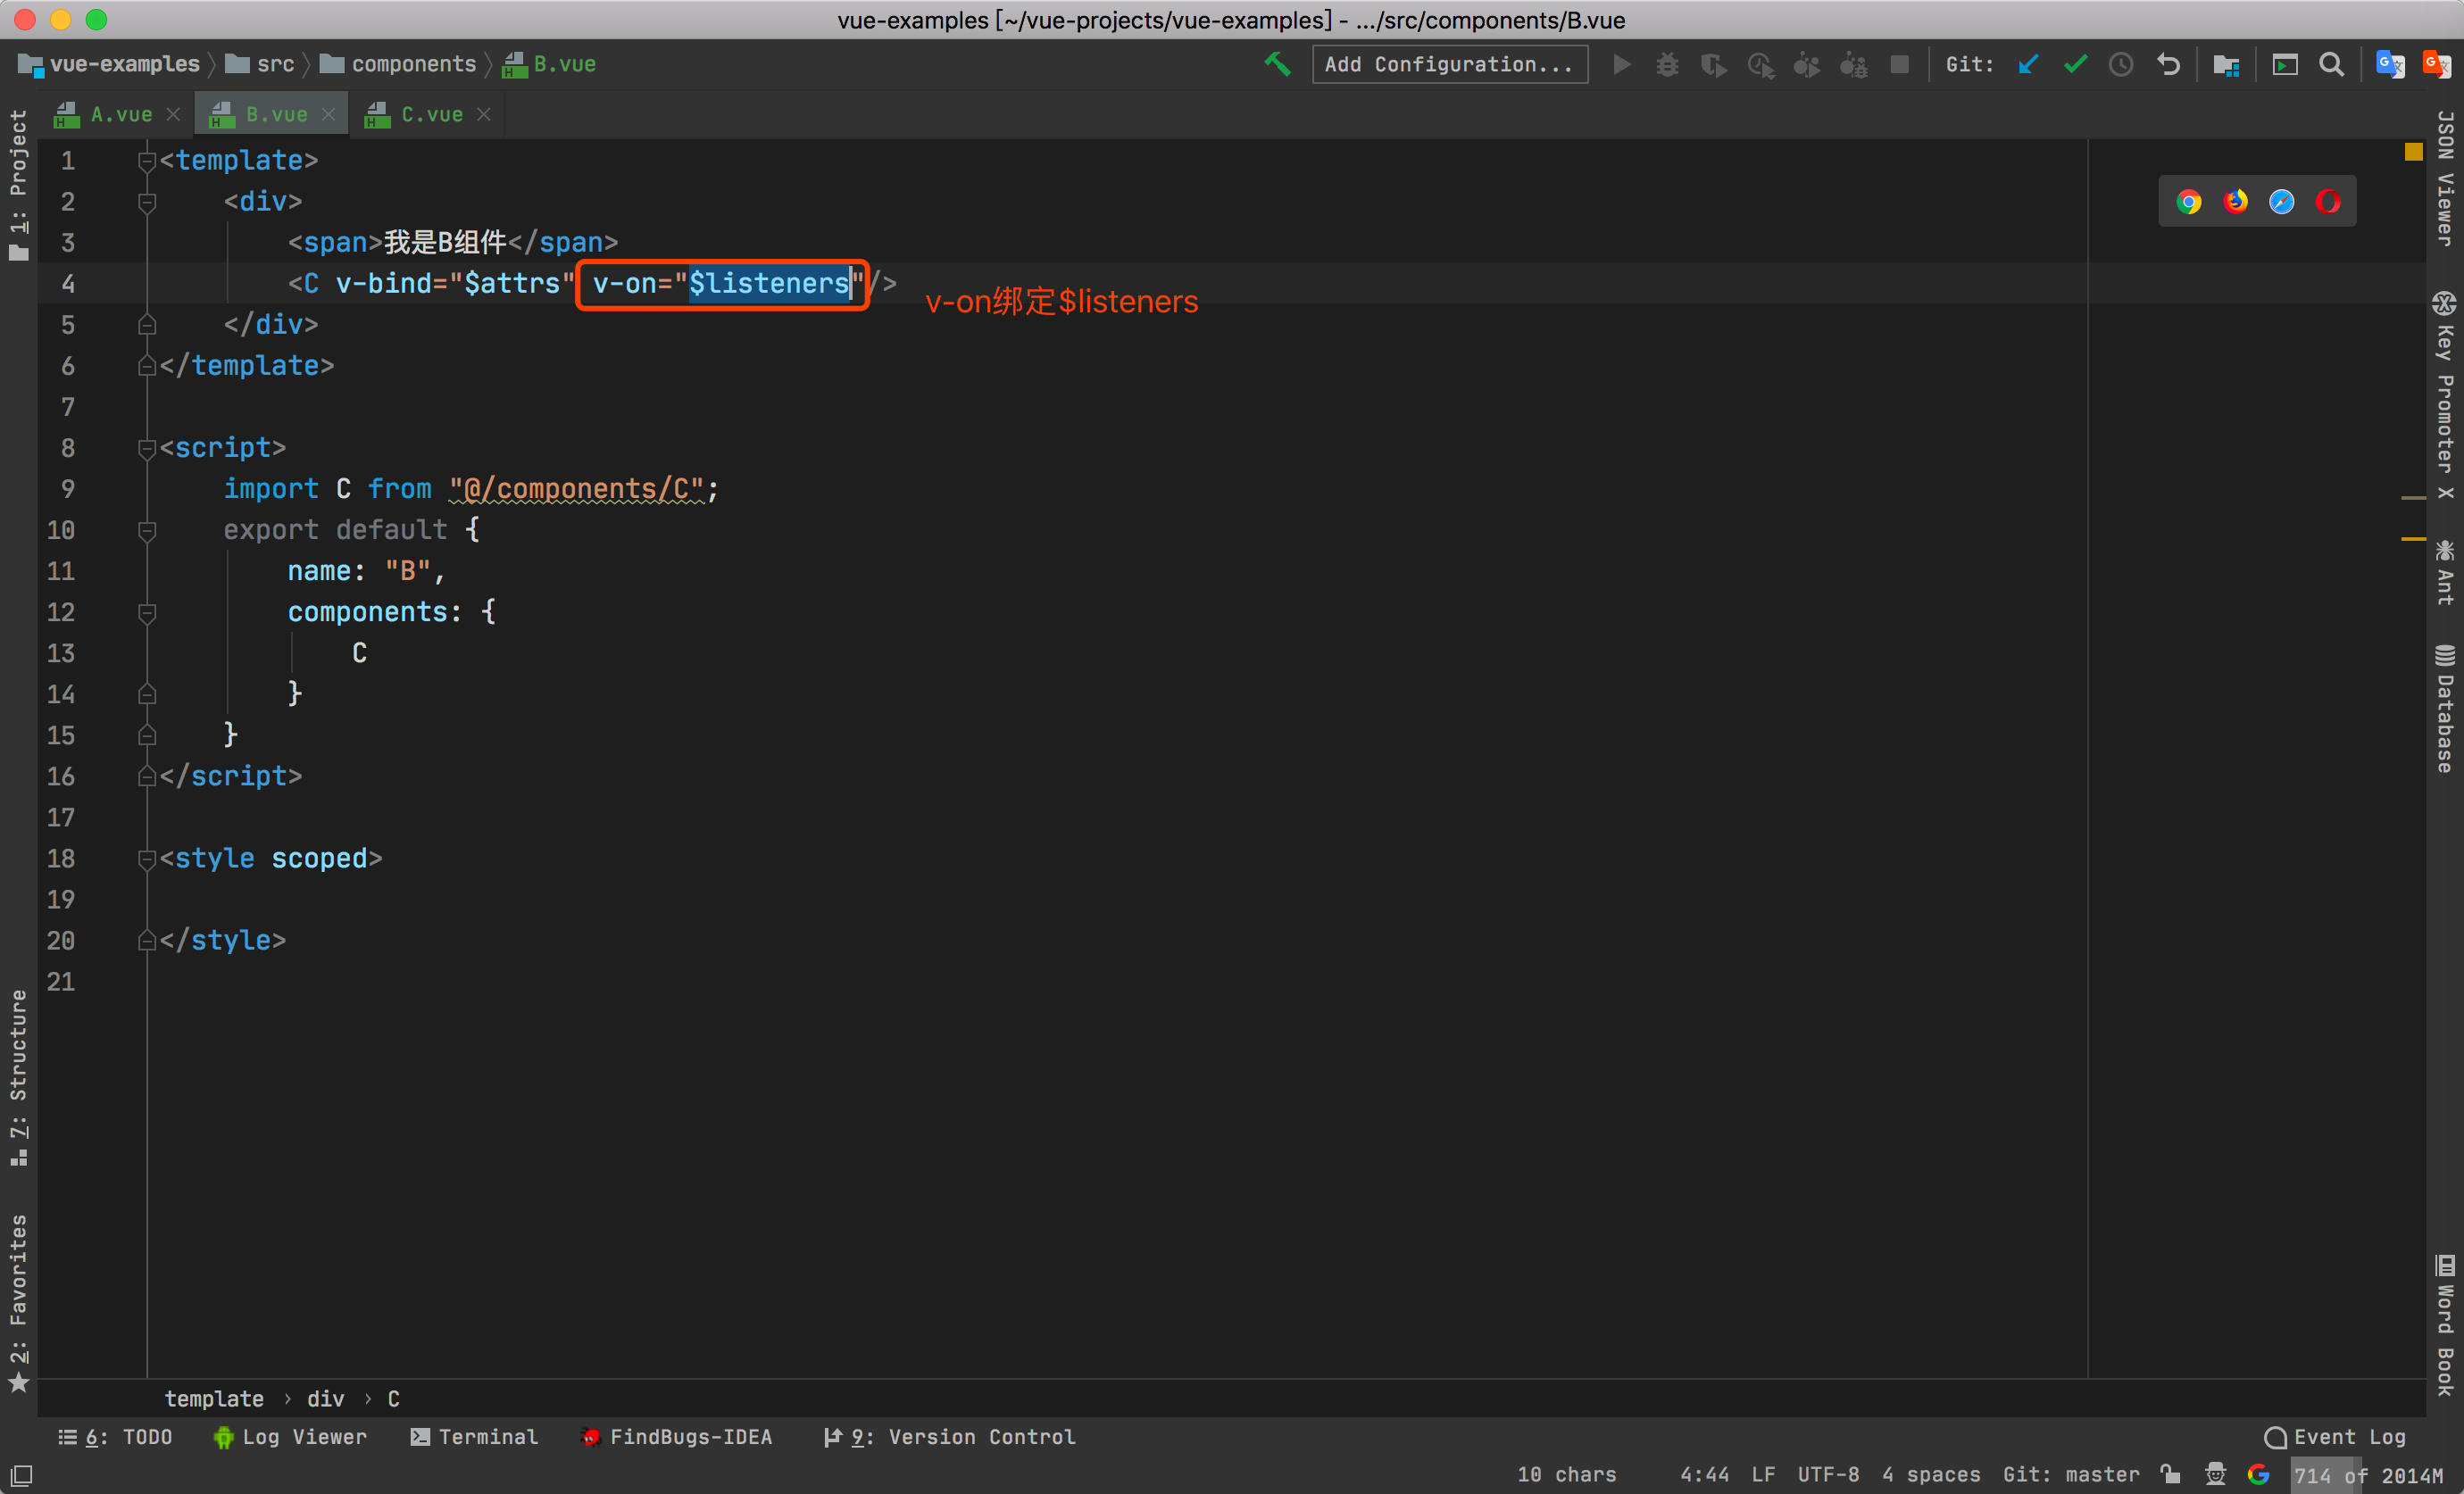Collapse components object fold on line 12
The image size is (2464, 1494).
[x=147, y=612]
